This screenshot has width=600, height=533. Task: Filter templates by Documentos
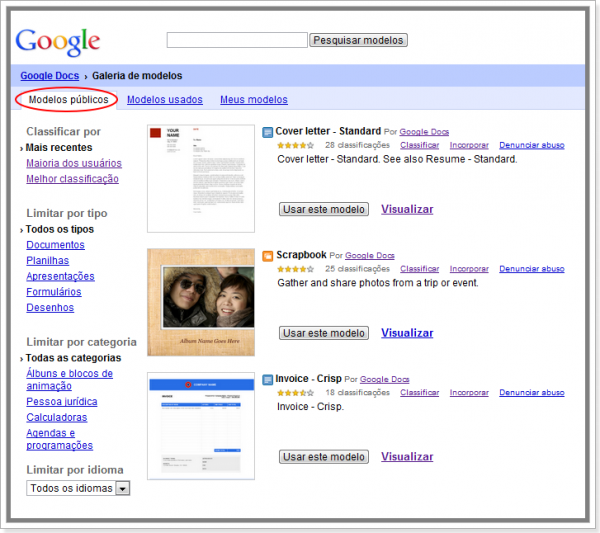[55, 245]
